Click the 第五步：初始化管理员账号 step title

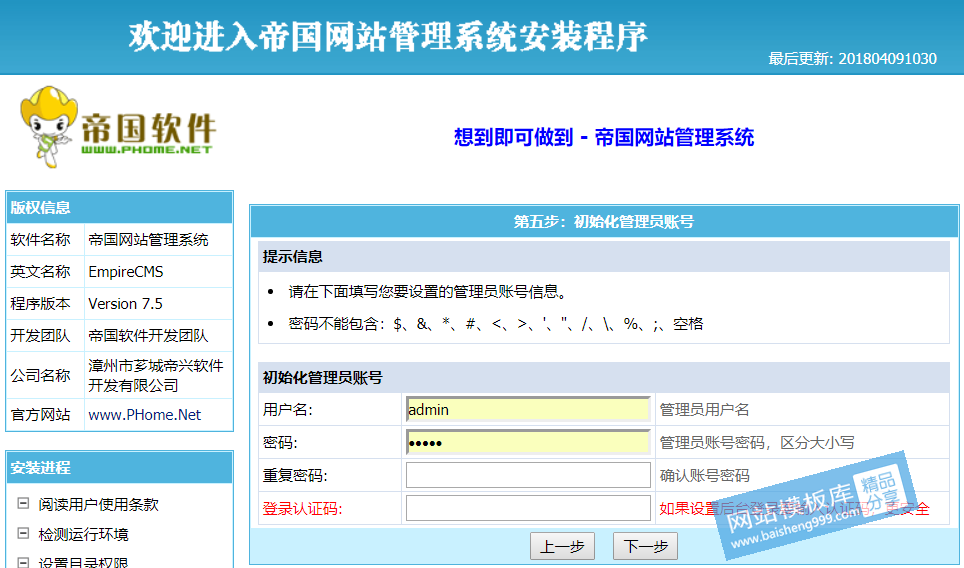pos(604,222)
